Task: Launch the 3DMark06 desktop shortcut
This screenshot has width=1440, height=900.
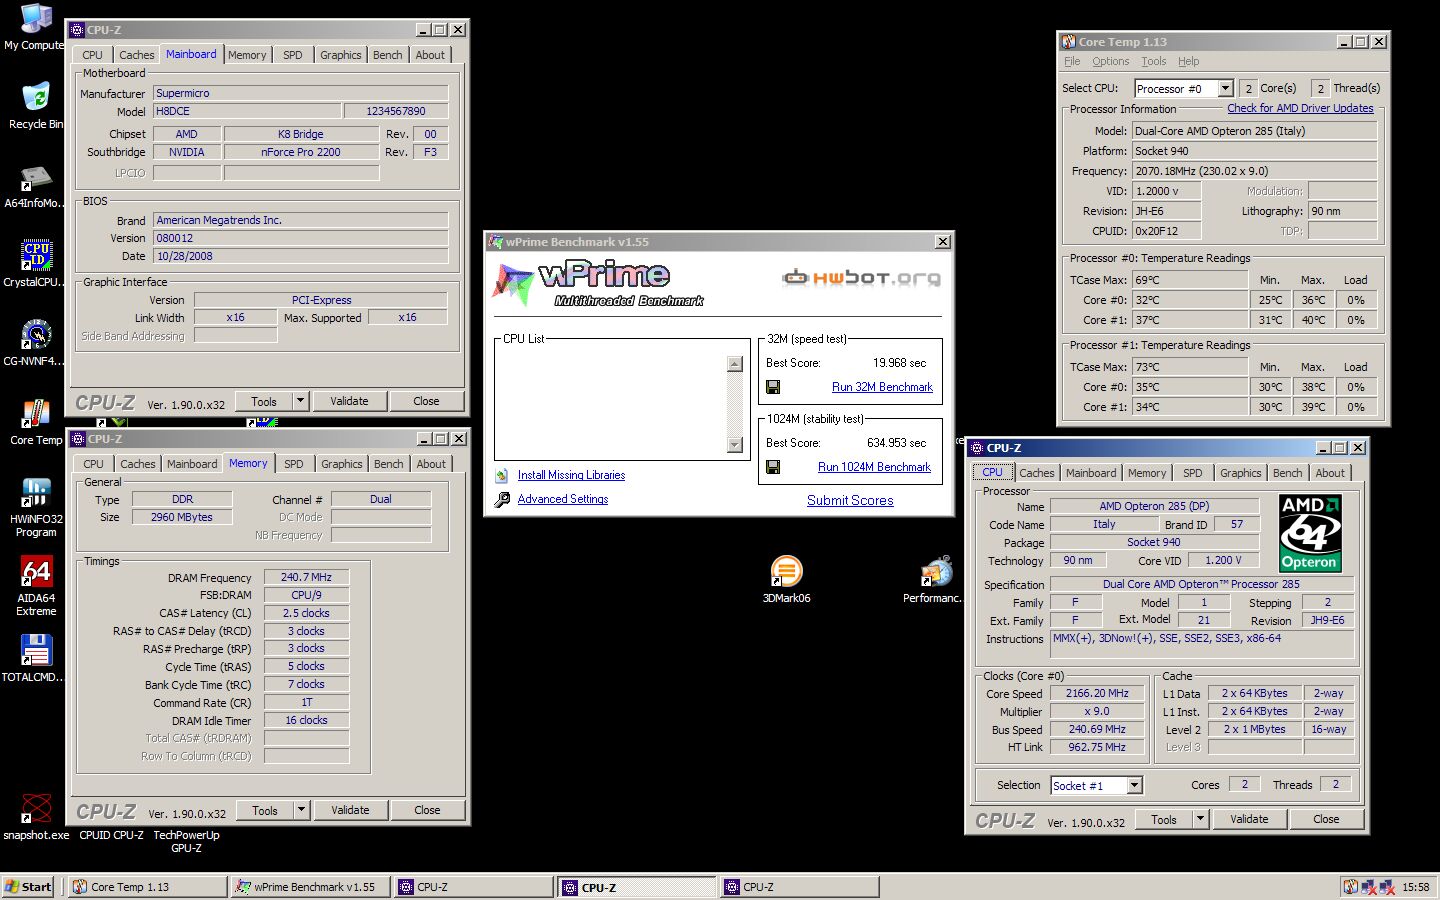Action: click(x=786, y=572)
